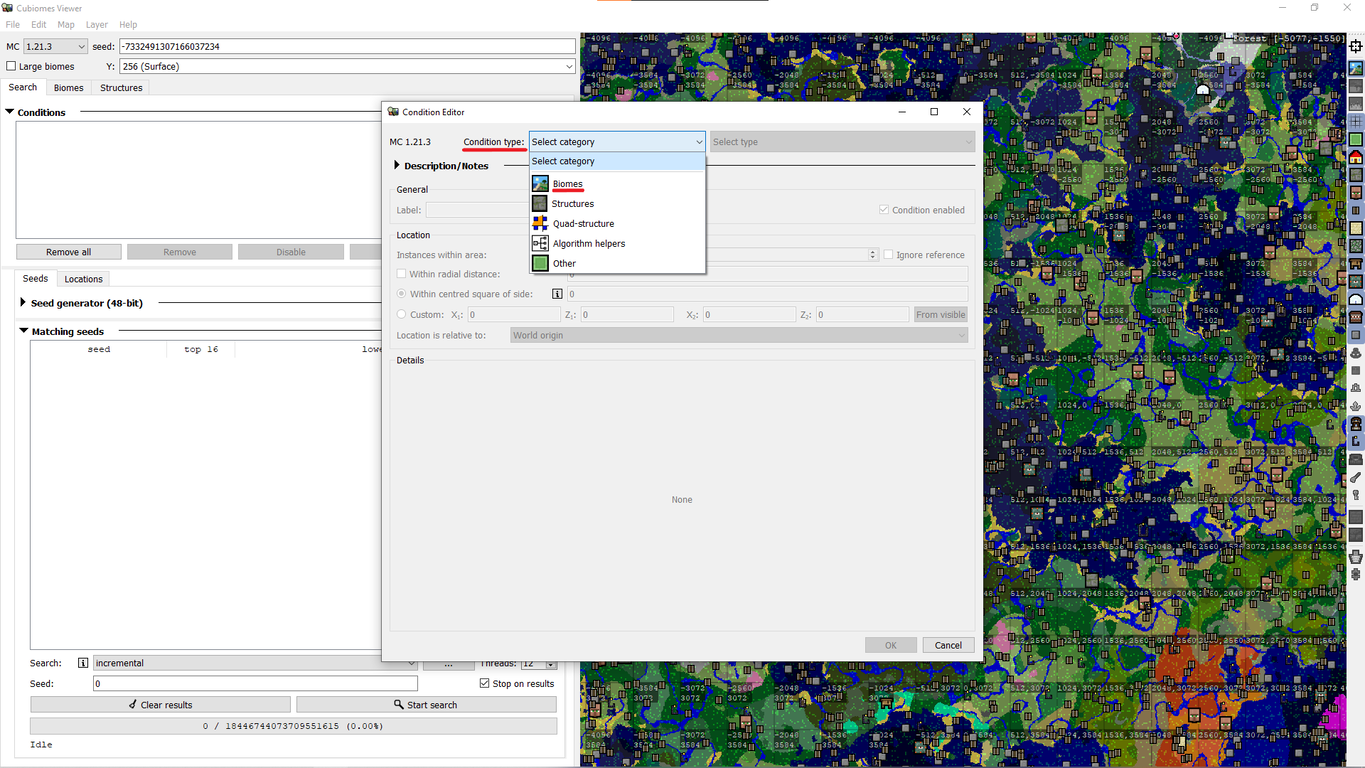This screenshot has height=768, width=1365.
Task: Open the MC version dropdown
Action: tap(56, 47)
